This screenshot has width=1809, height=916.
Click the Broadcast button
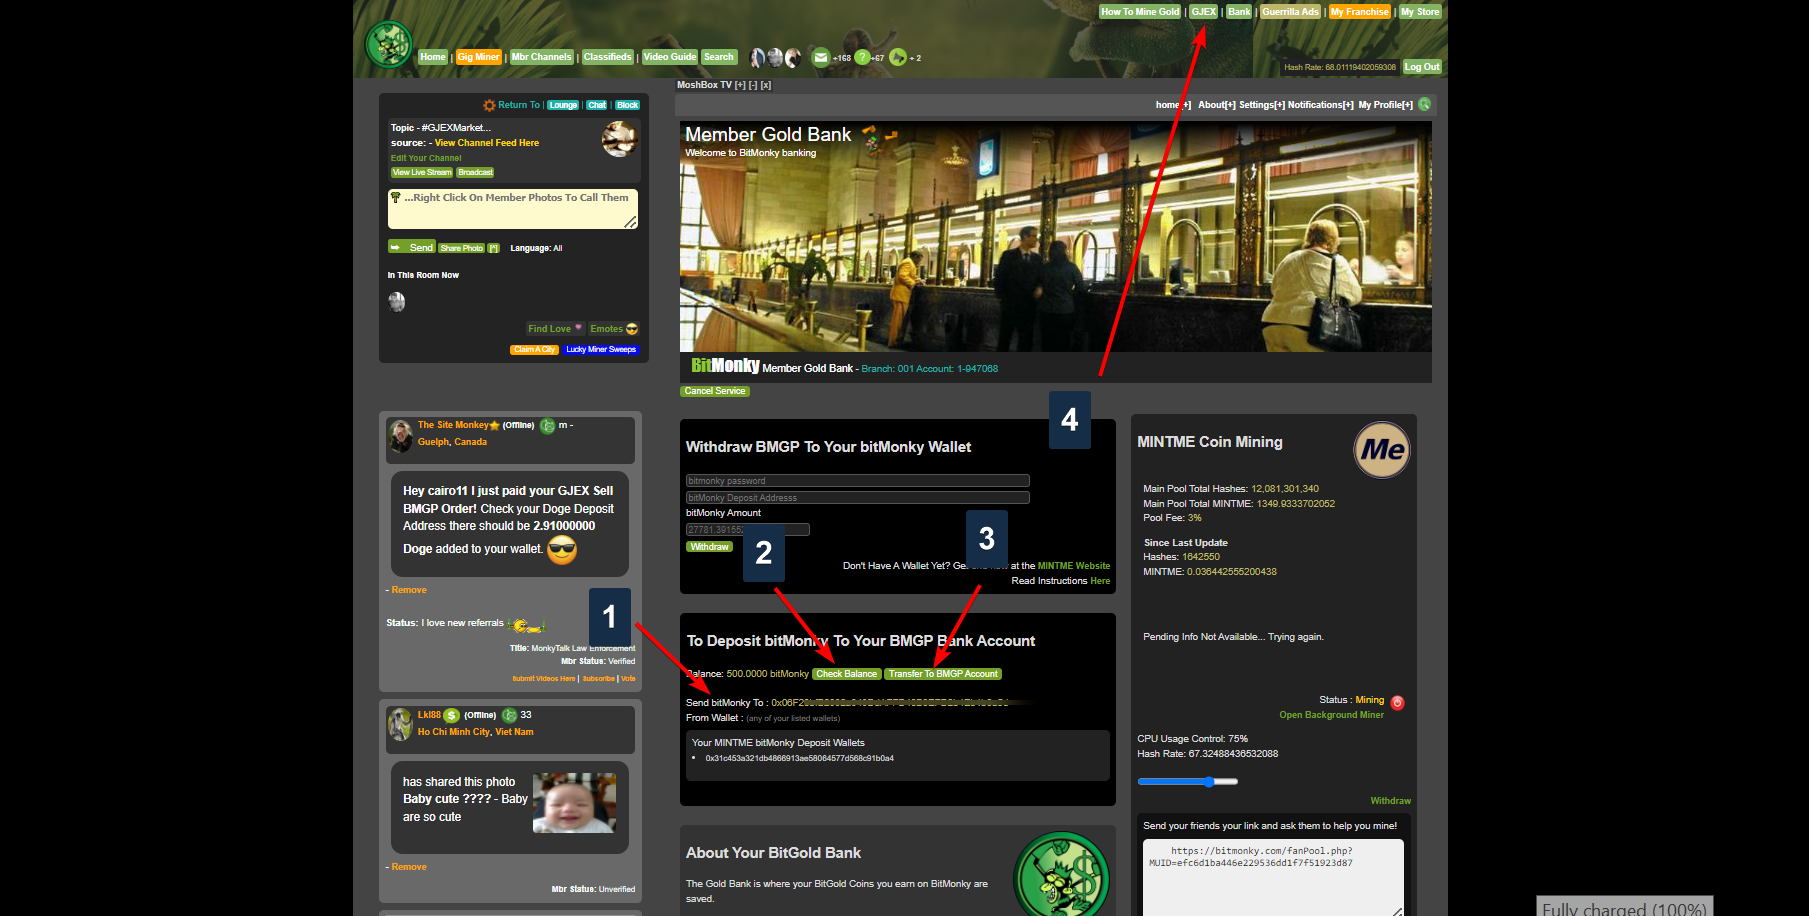point(475,172)
